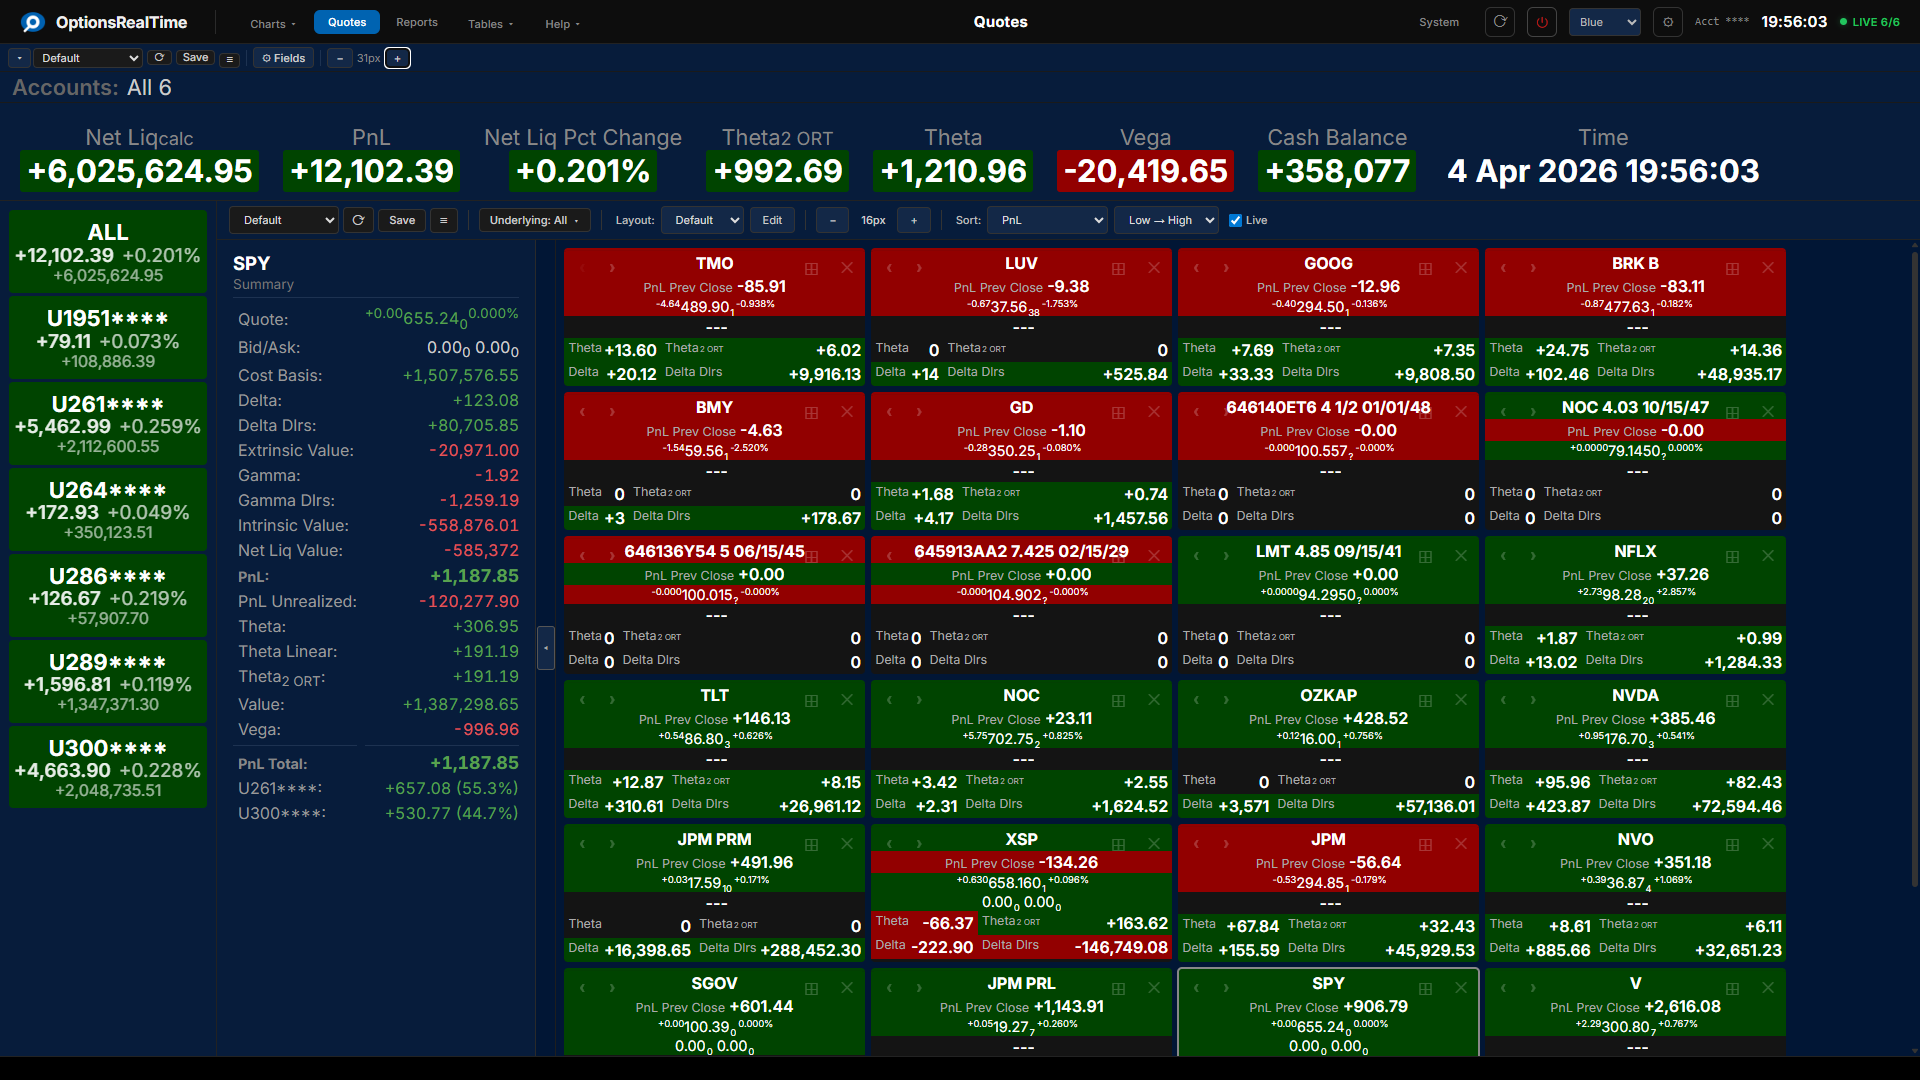The width and height of the screenshot is (1920, 1080).
Task: Toggle the Live checkbox
Action: [x=1236, y=220]
